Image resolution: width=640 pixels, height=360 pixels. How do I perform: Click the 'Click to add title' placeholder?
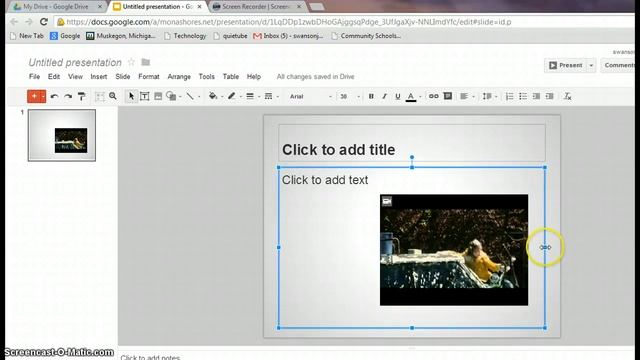click(412, 143)
